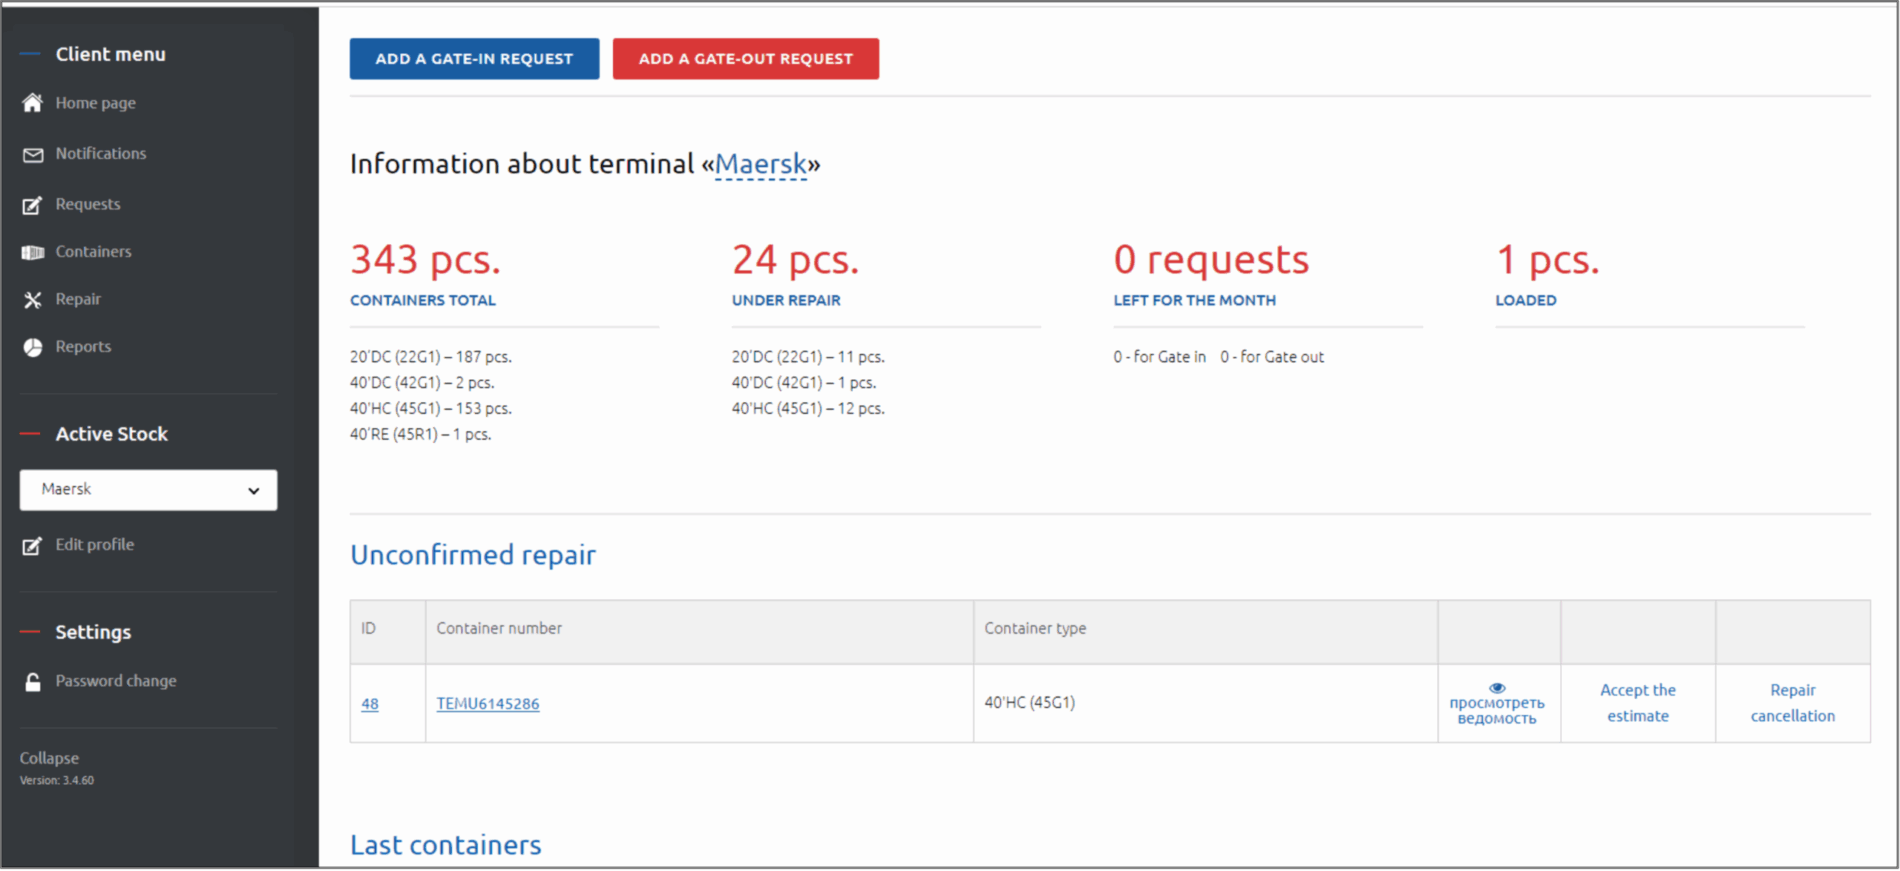Click the Last containers heading

click(x=446, y=845)
